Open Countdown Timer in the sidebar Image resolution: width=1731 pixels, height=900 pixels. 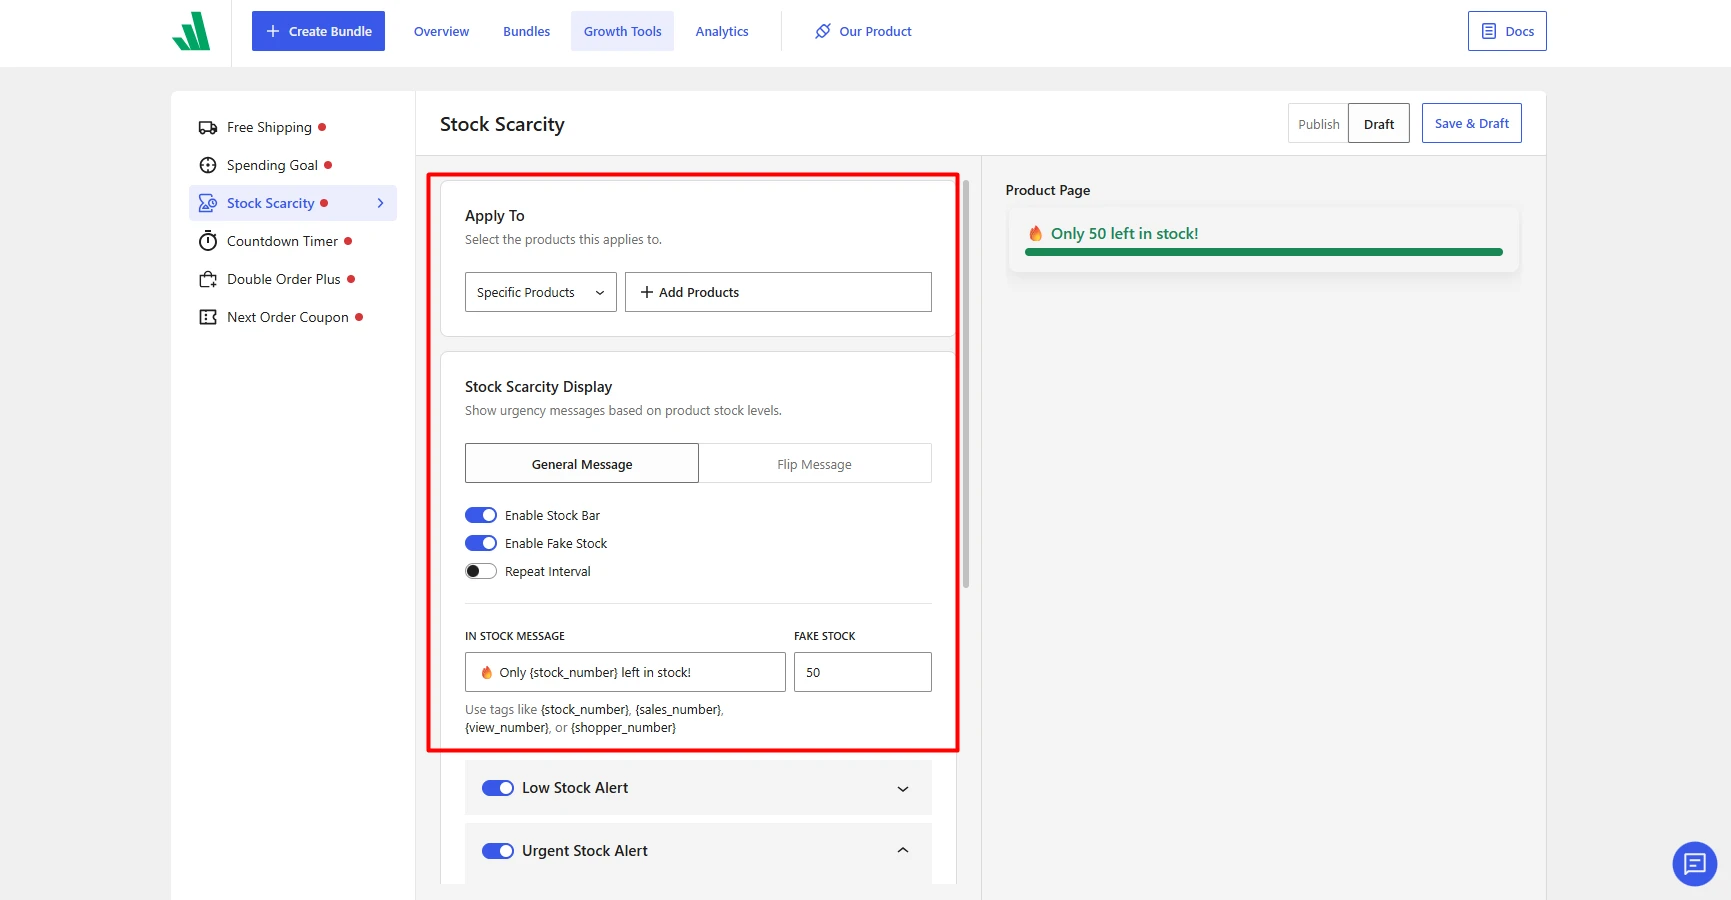tap(293, 241)
